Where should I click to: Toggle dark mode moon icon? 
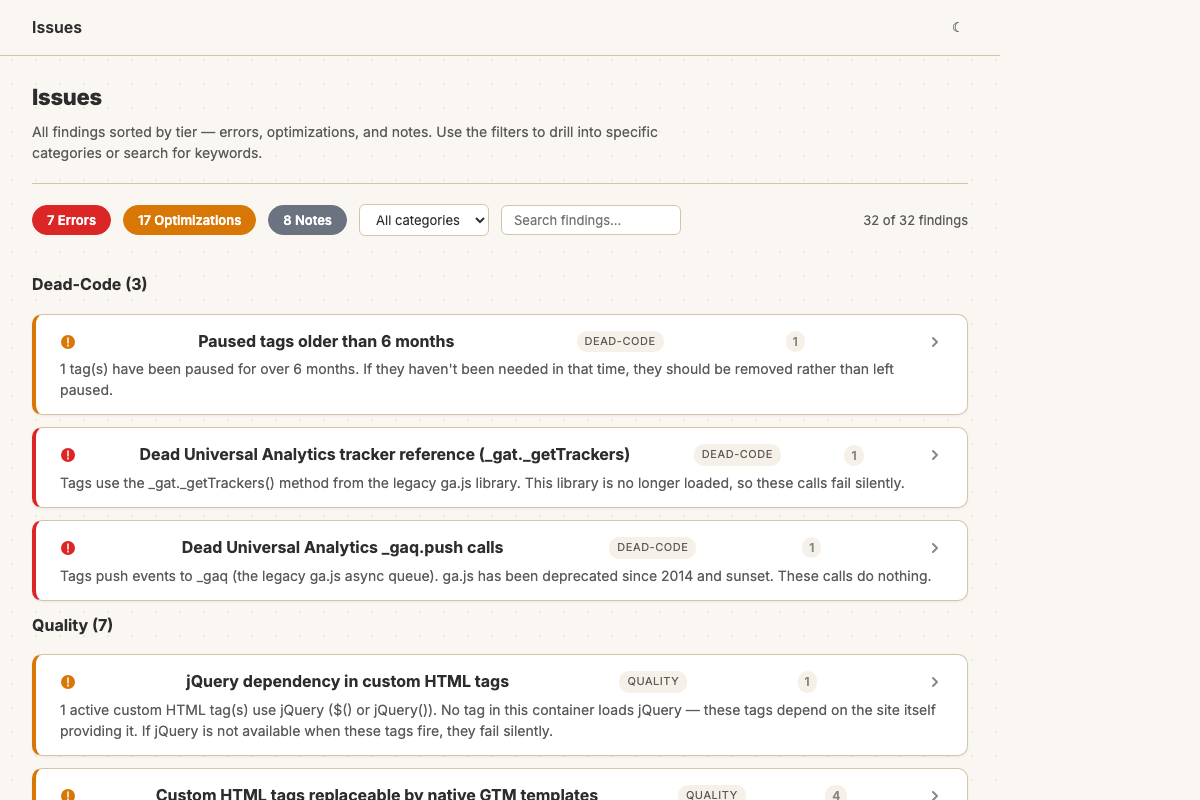[x=956, y=27]
